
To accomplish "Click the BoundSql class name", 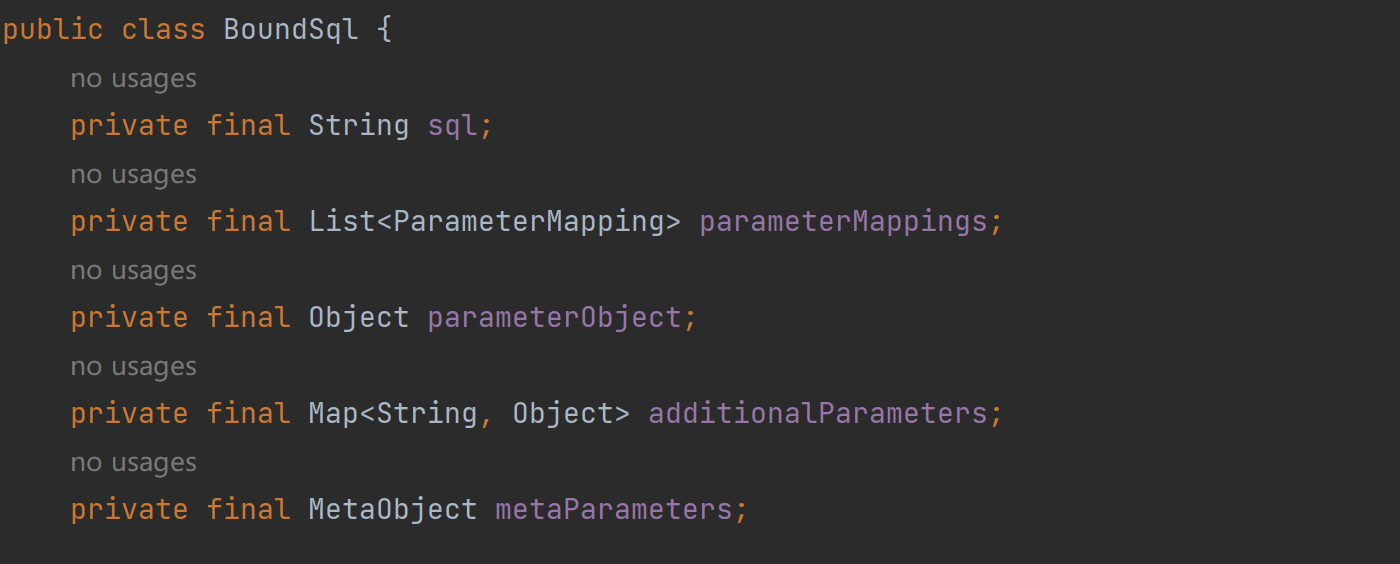I will pos(291,29).
